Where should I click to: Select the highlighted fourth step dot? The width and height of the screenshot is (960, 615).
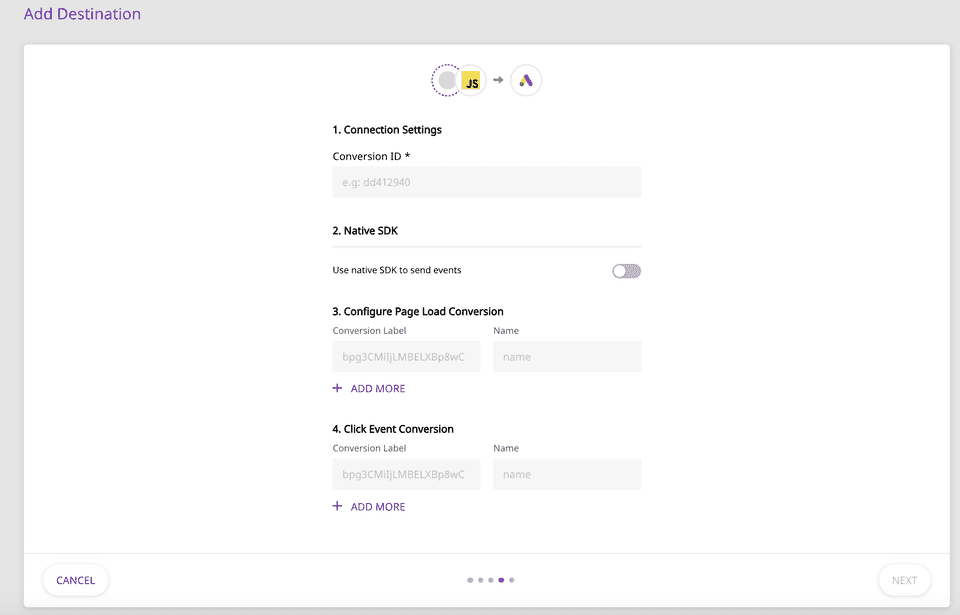click(x=501, y=580)
